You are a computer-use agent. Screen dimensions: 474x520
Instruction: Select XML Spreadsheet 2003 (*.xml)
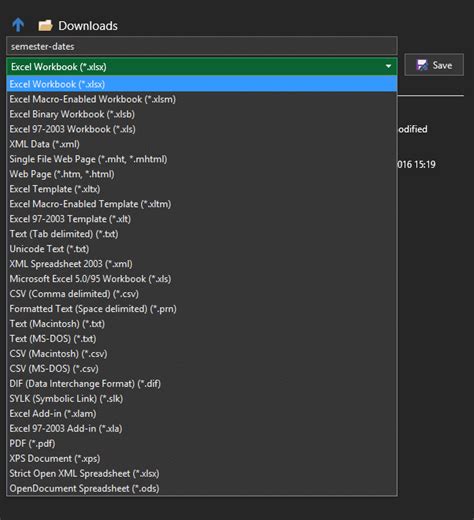point(202,264)
